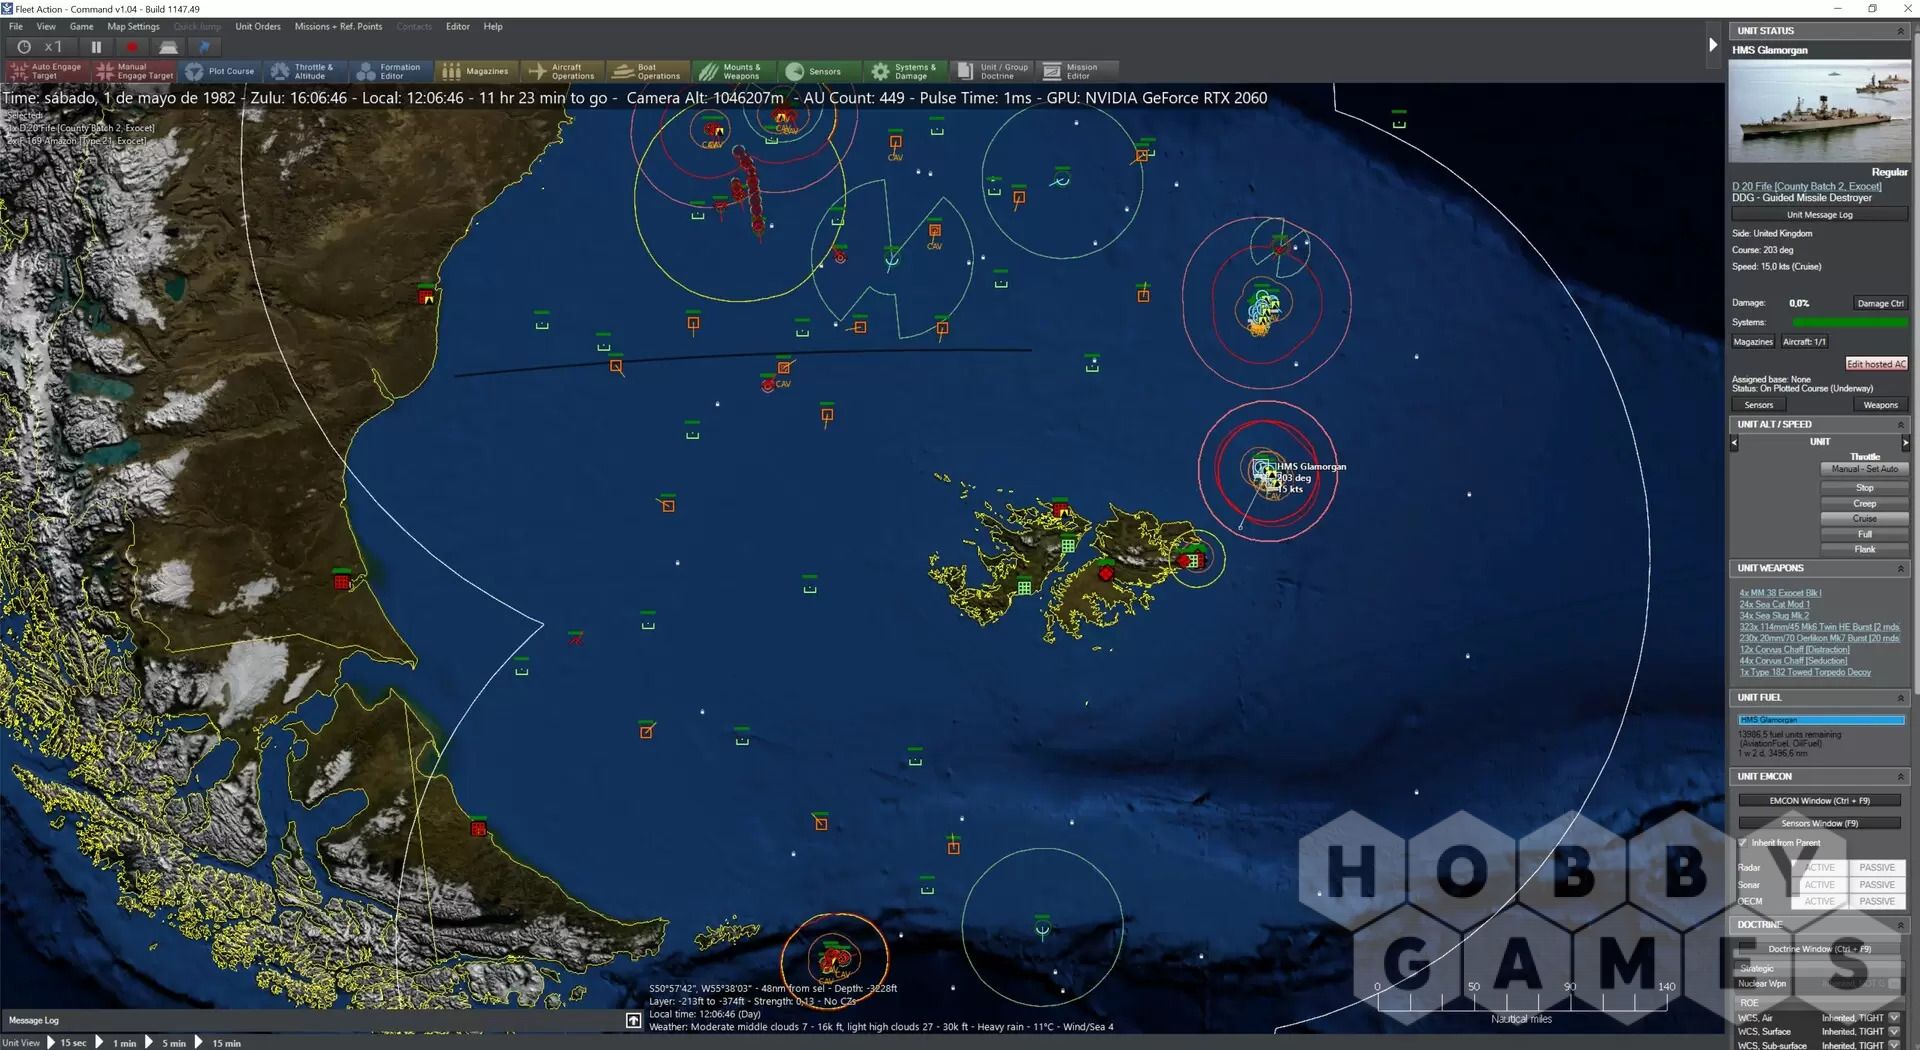The image size is (1920, 1050).
Task: Collapse the UNIT WEAPONS section
Action: (x=1901, y=569)
